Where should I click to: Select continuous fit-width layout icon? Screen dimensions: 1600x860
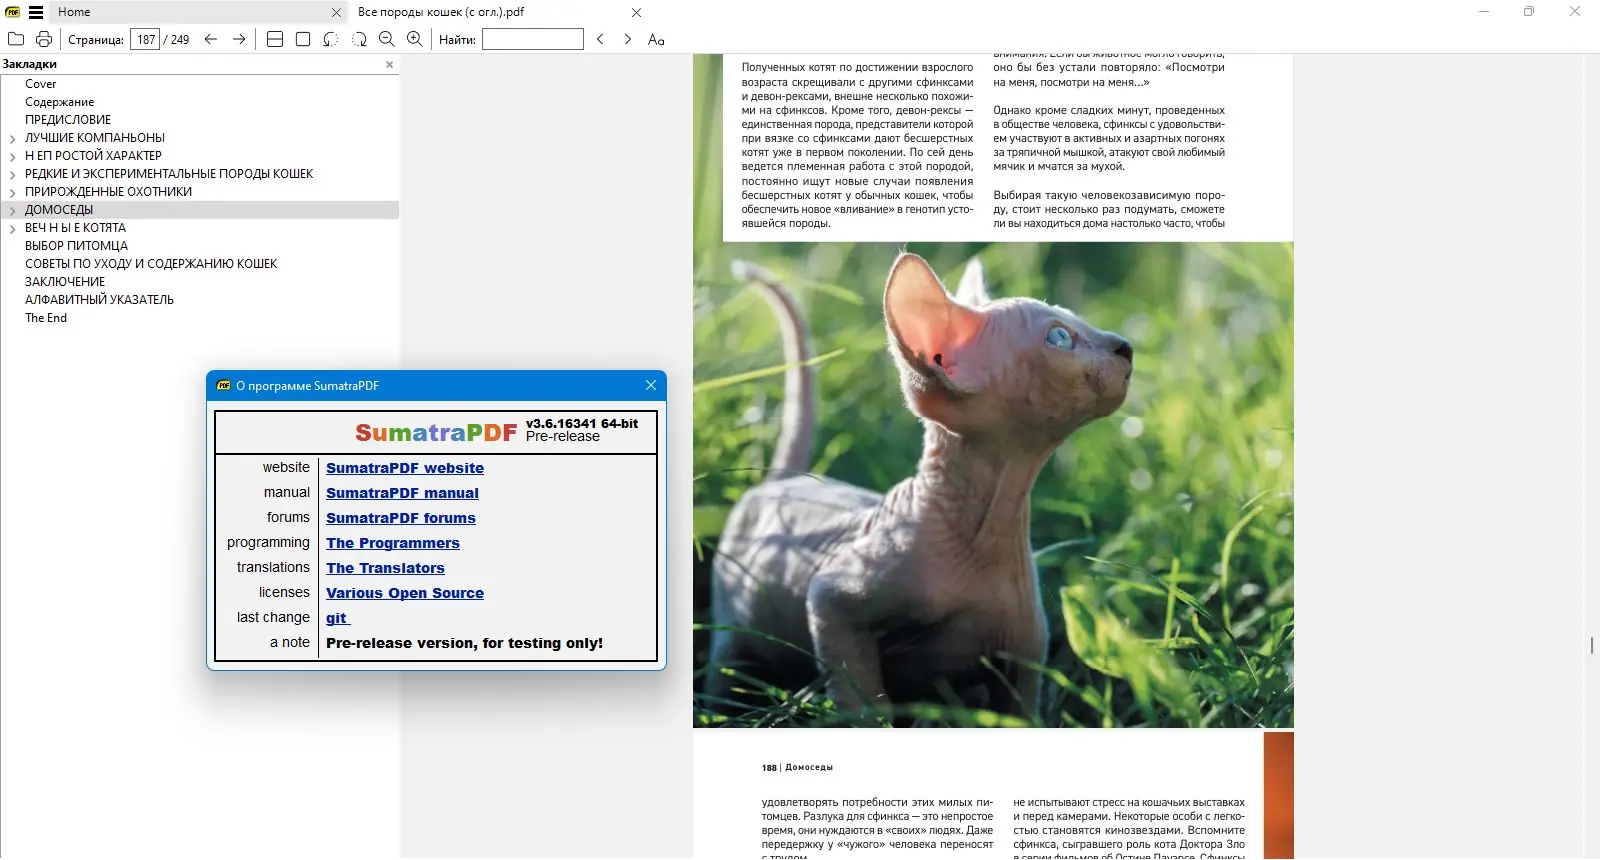[x=275, y=39]
